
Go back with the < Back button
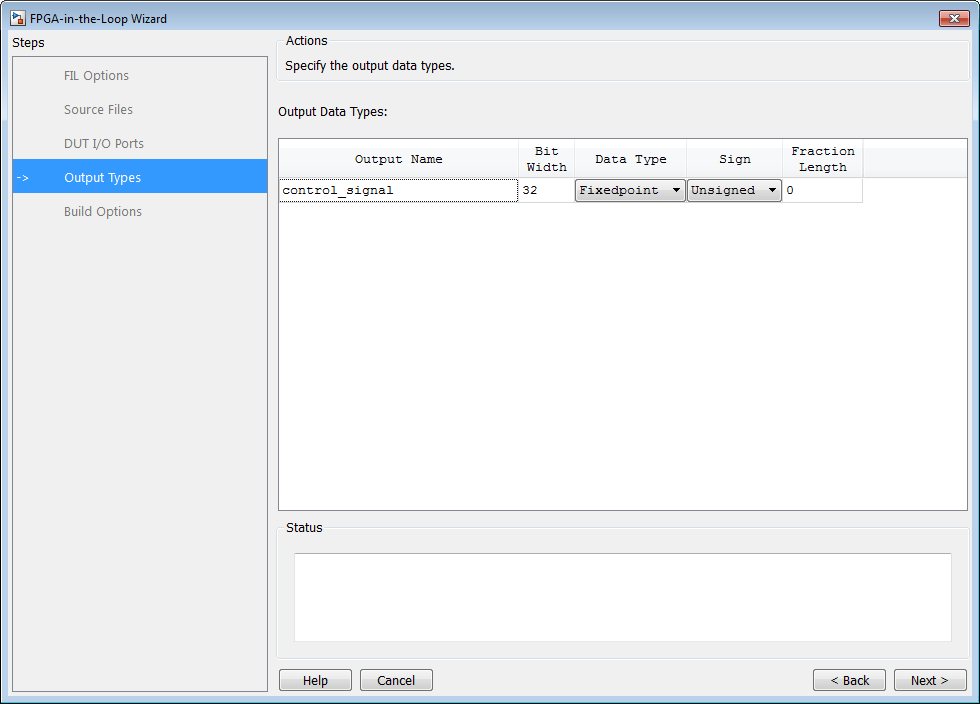849,680
